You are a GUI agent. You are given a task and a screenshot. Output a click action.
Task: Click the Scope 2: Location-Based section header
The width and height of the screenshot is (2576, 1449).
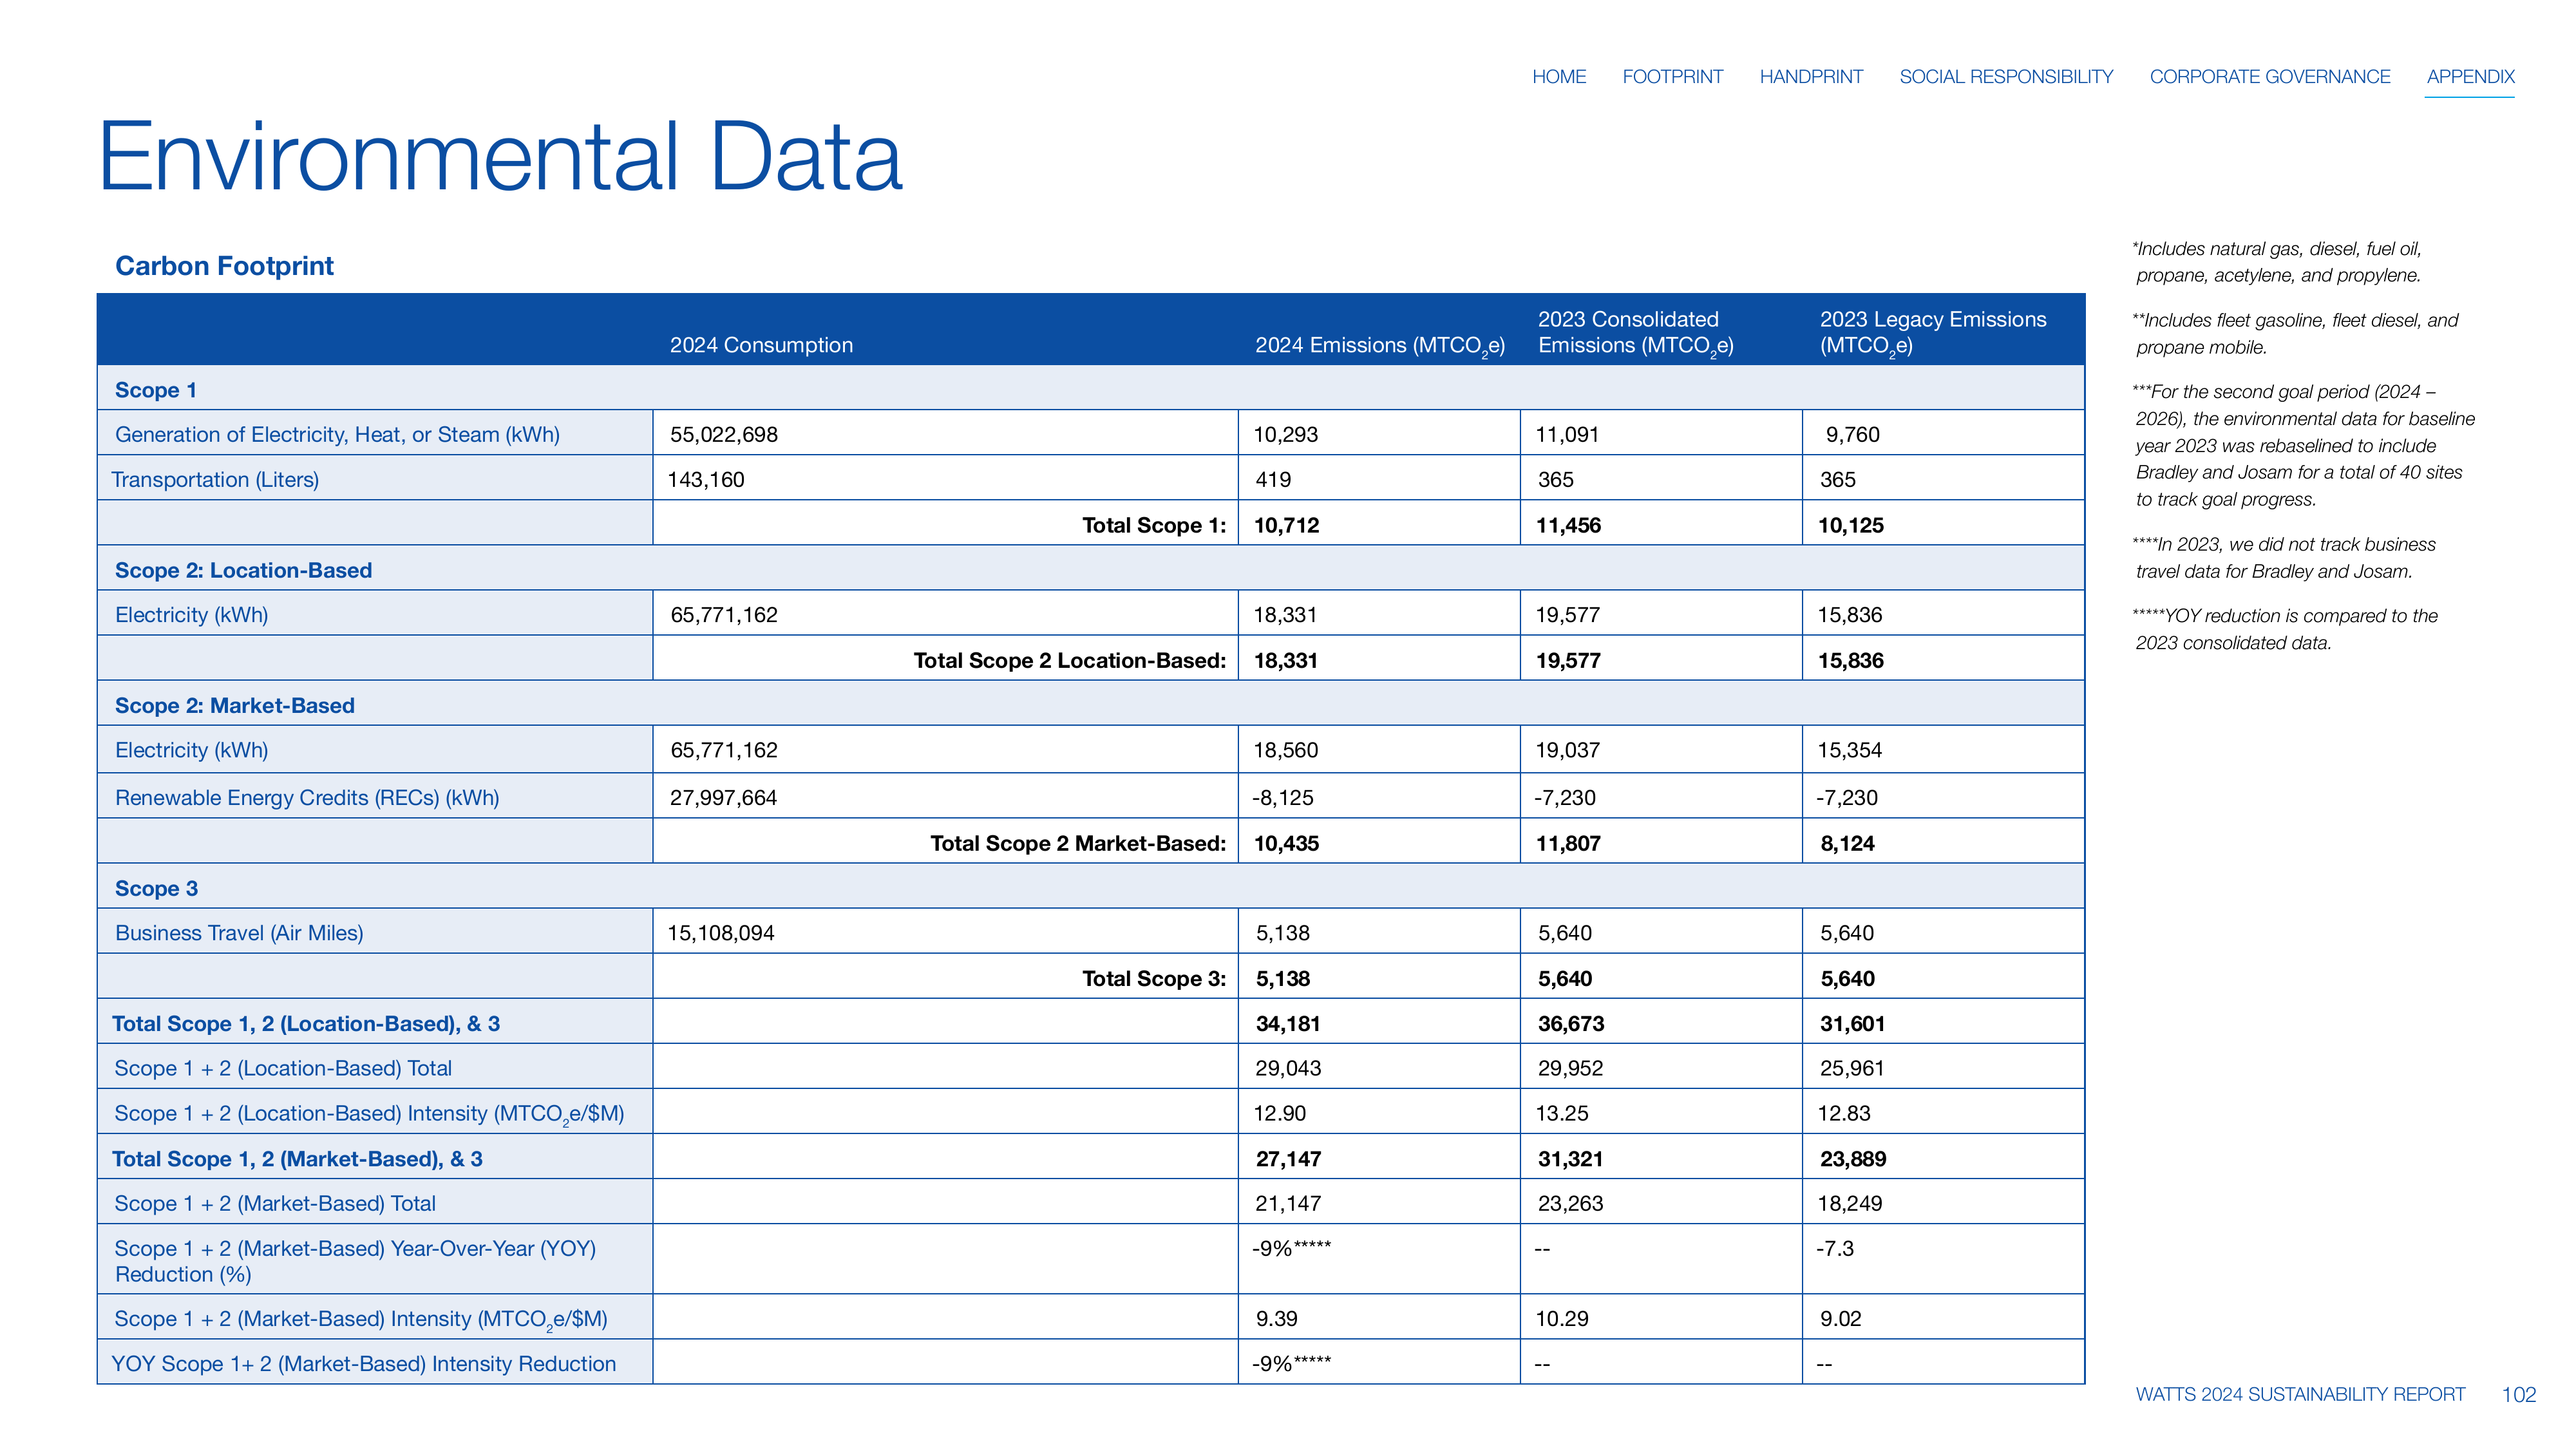(x=1091, y=569)
